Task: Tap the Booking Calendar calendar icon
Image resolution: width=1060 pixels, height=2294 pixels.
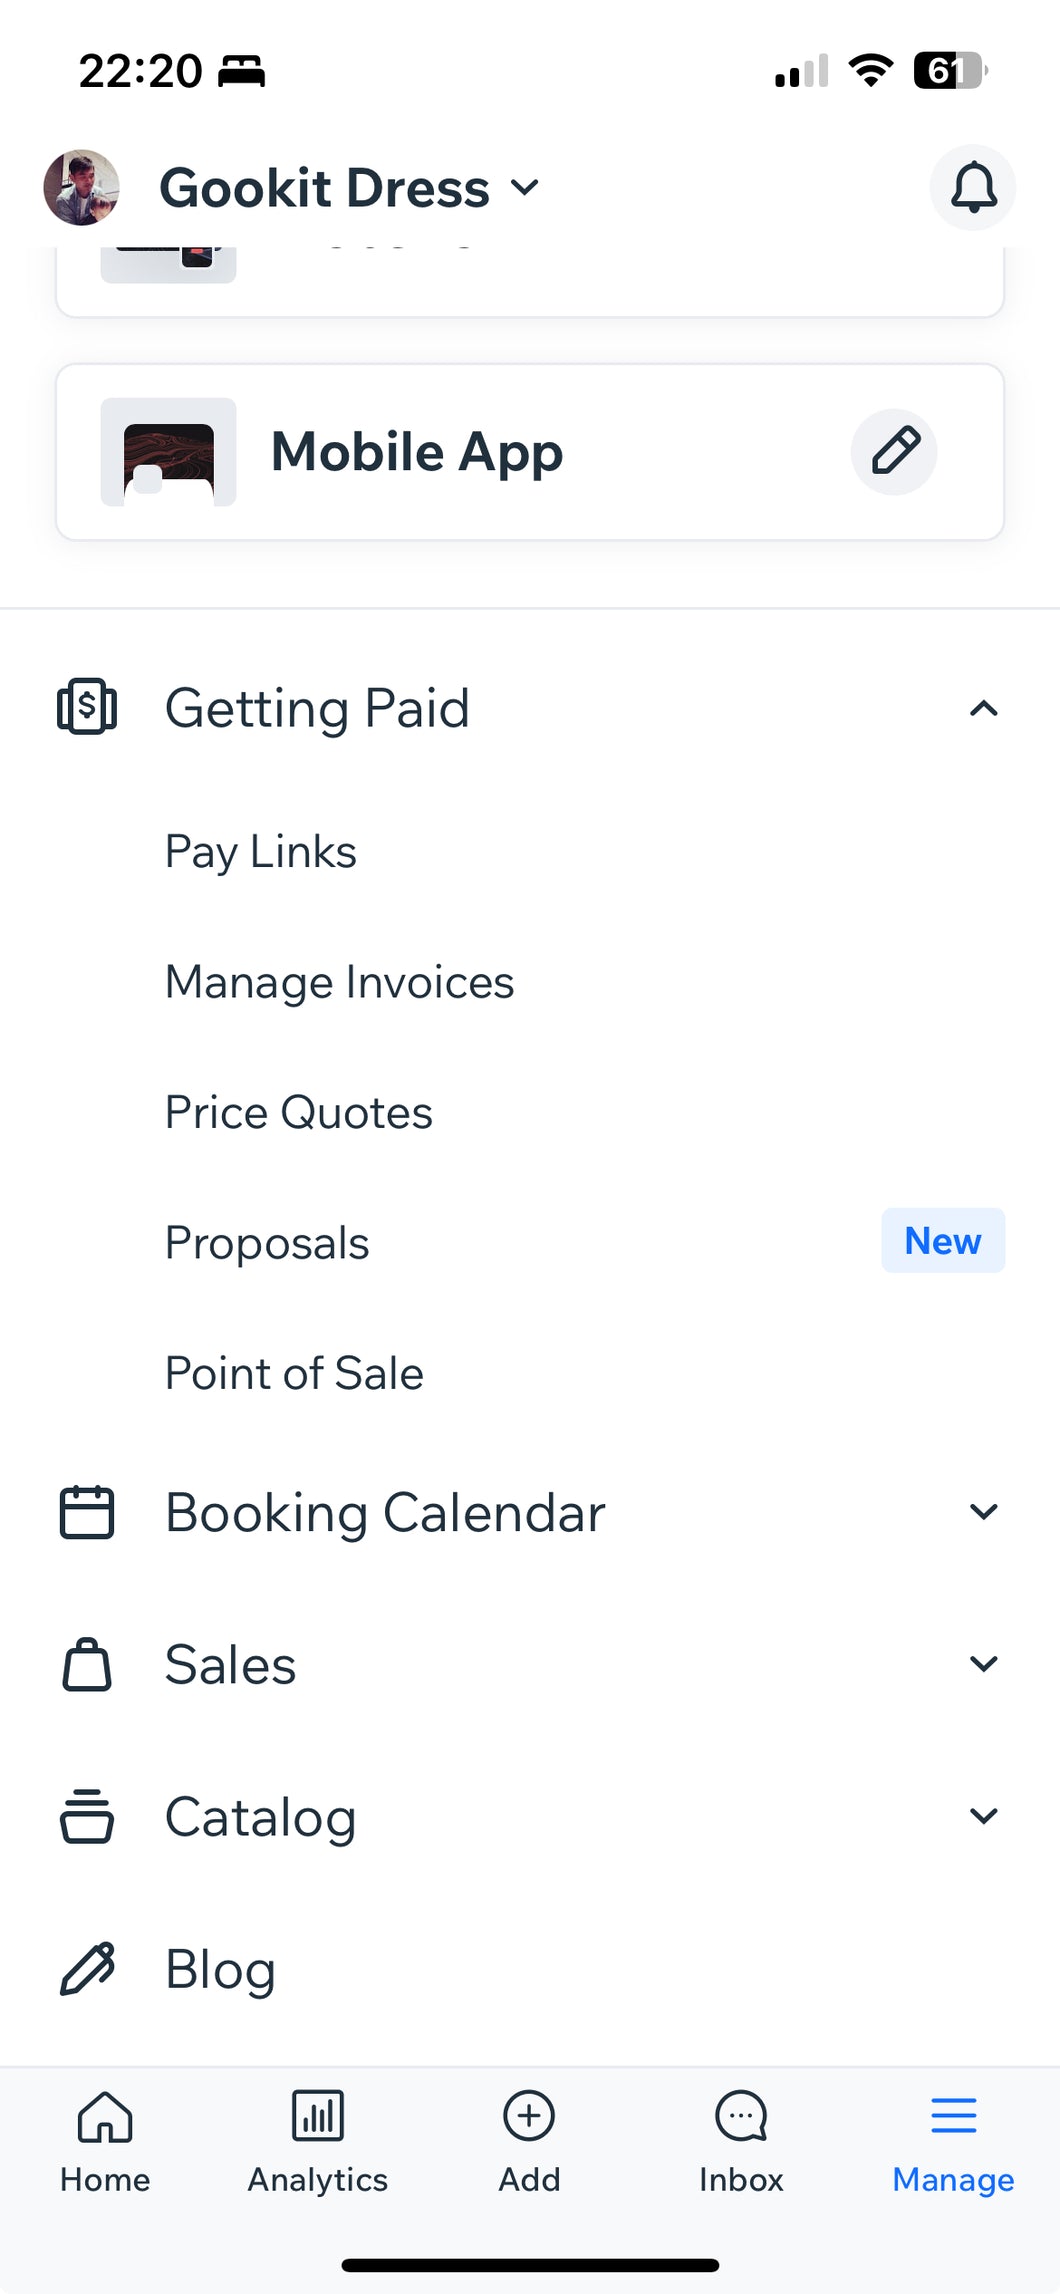Action: [x=87, y=1511]
